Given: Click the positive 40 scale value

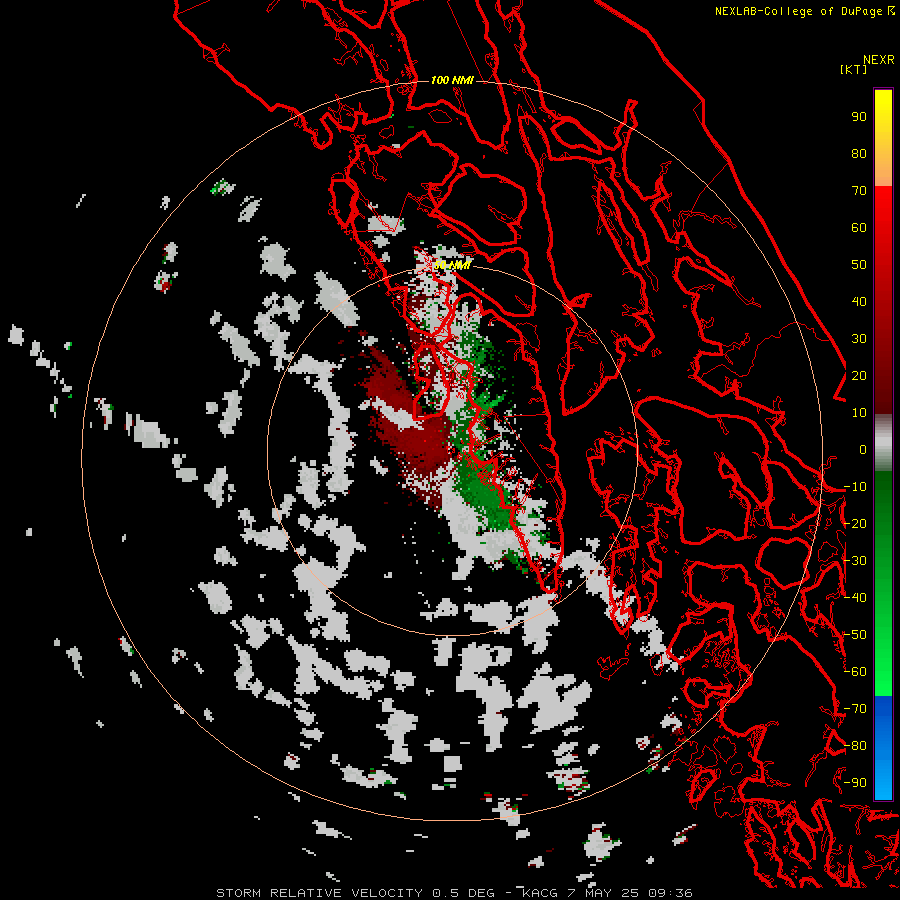Looking at the screenshot, I should (x=859, y=301).
